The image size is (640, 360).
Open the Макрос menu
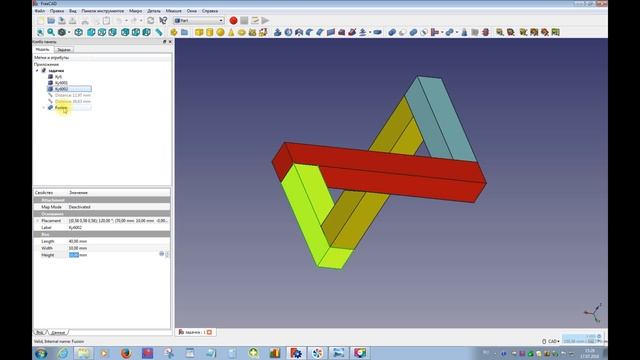tap(136, 11)
